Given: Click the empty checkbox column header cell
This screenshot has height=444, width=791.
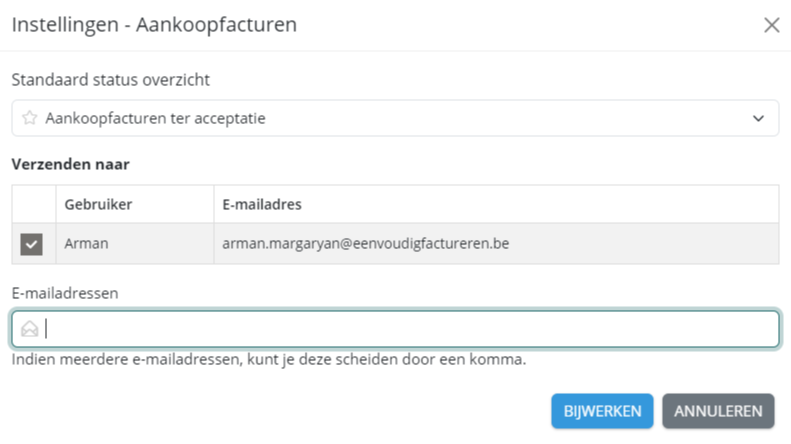Looking at the screenshot, I should (x=33, y=204).
